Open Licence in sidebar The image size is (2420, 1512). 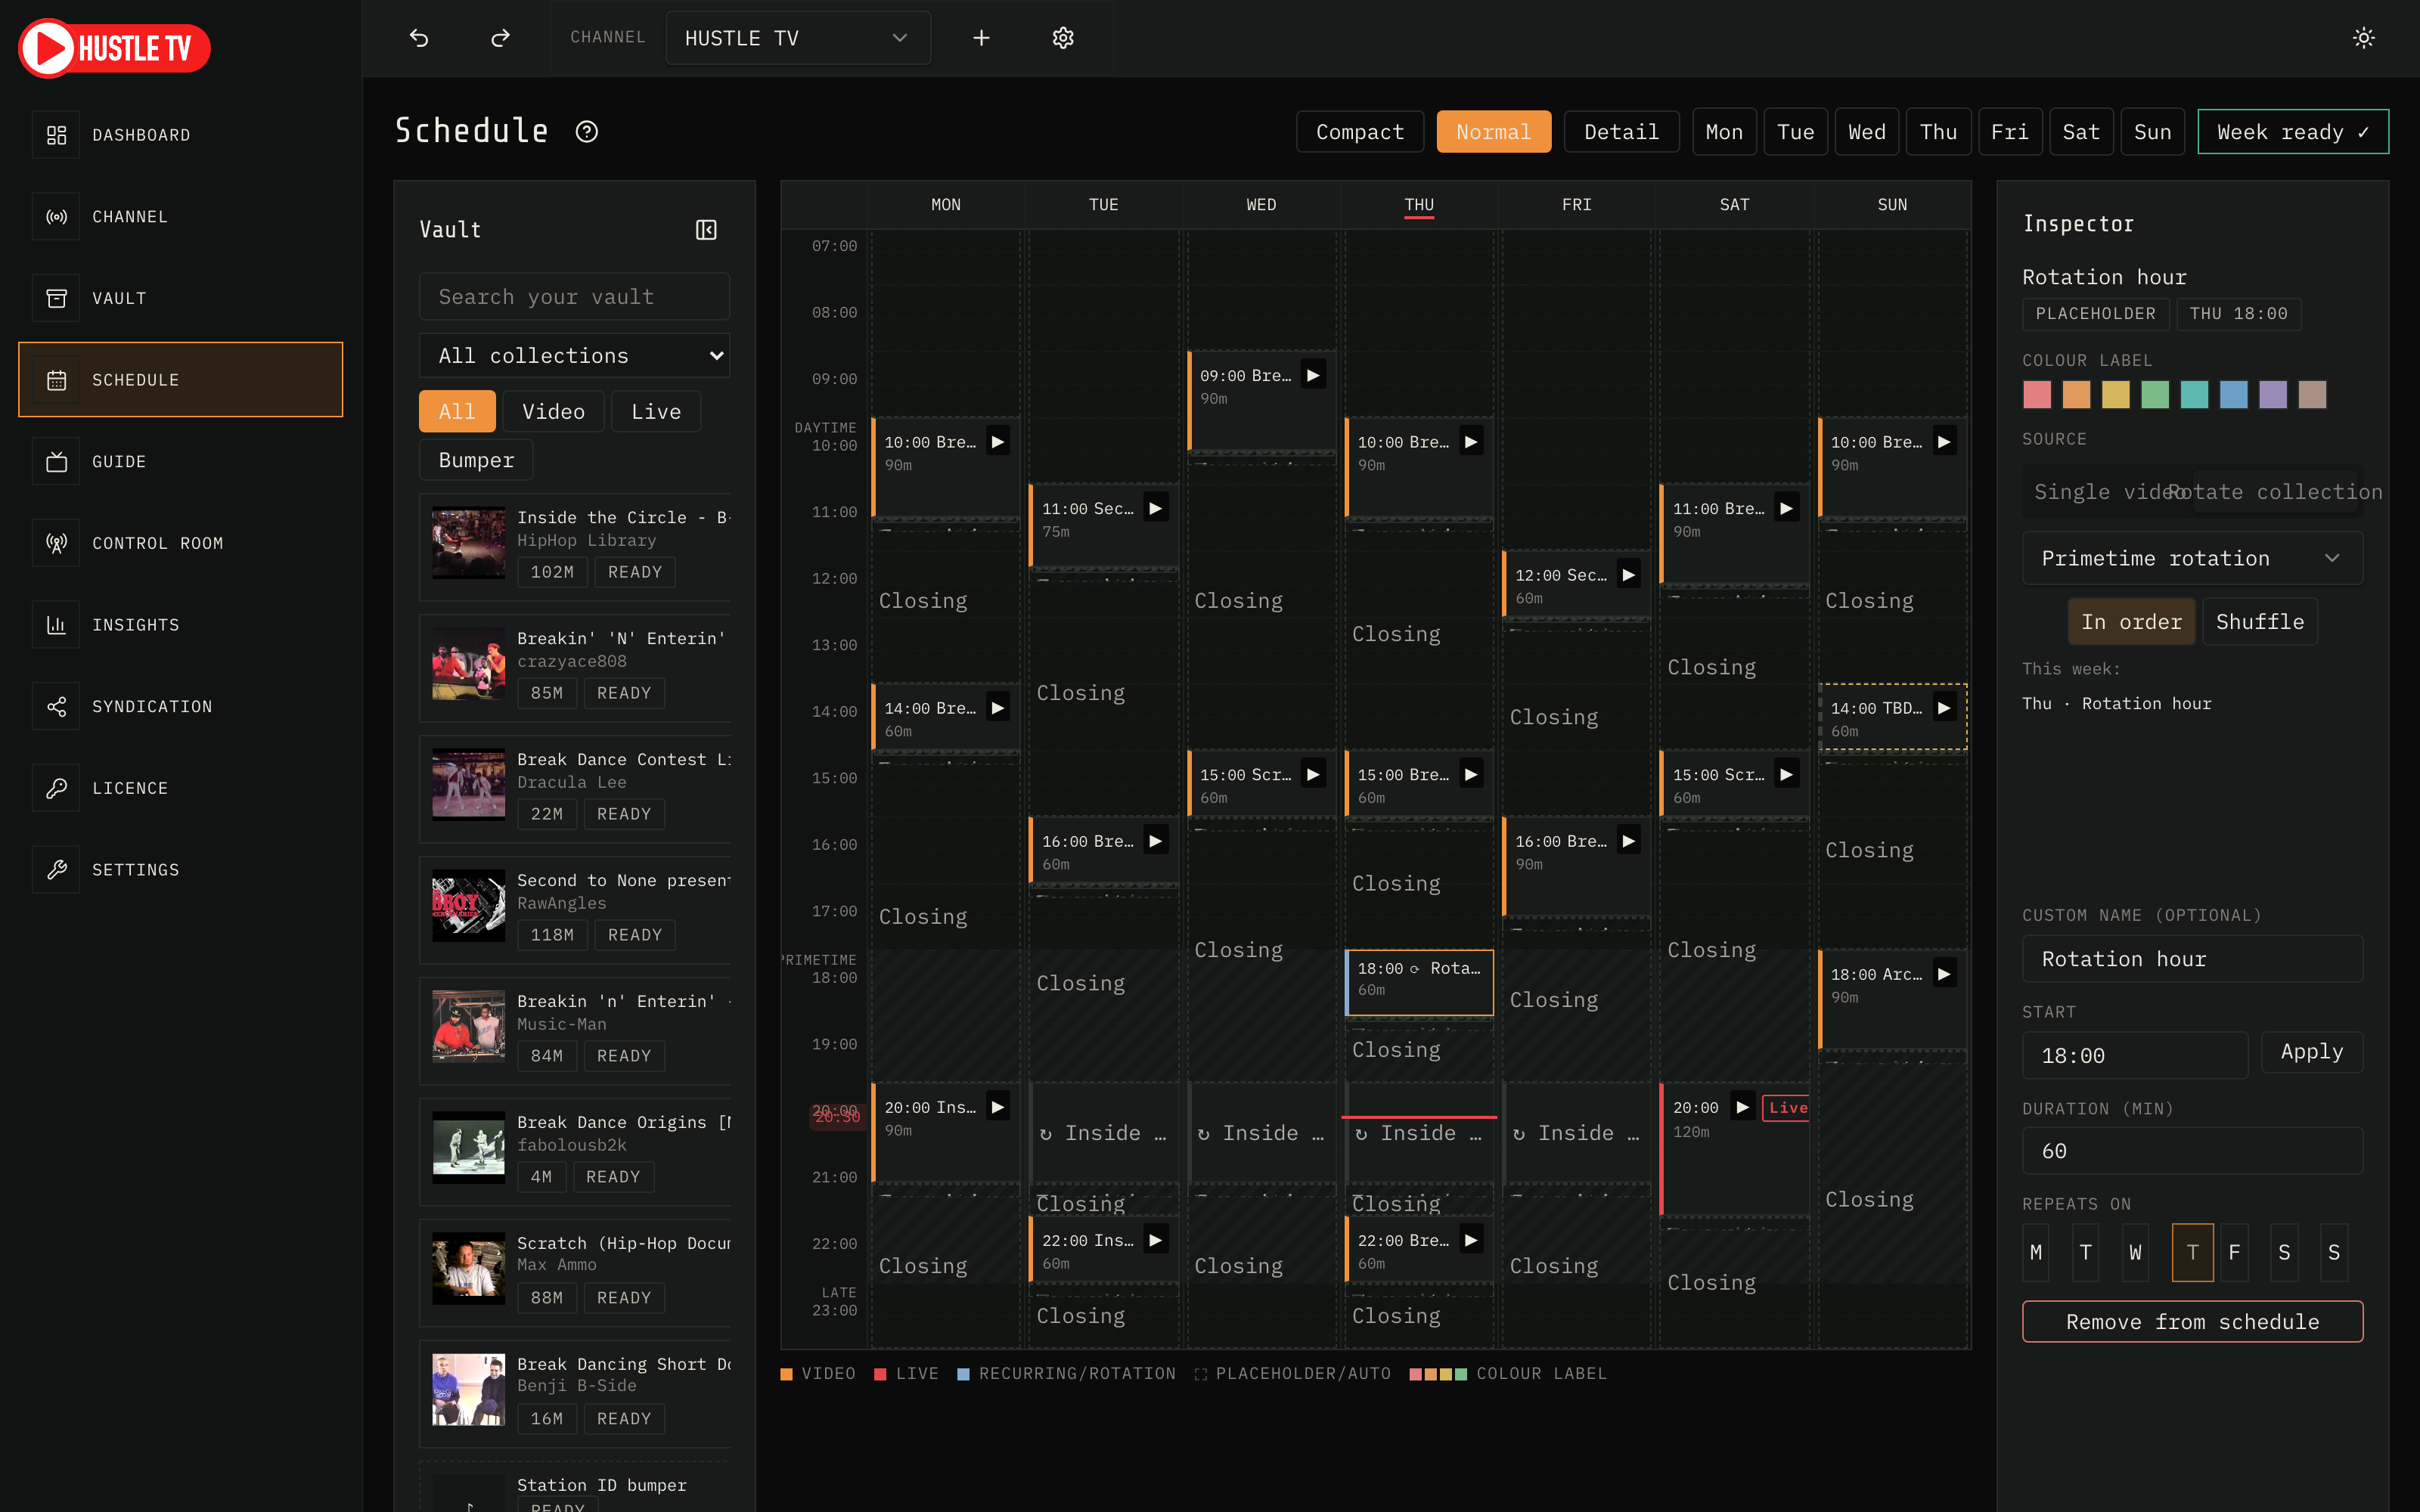pos(181,788)
